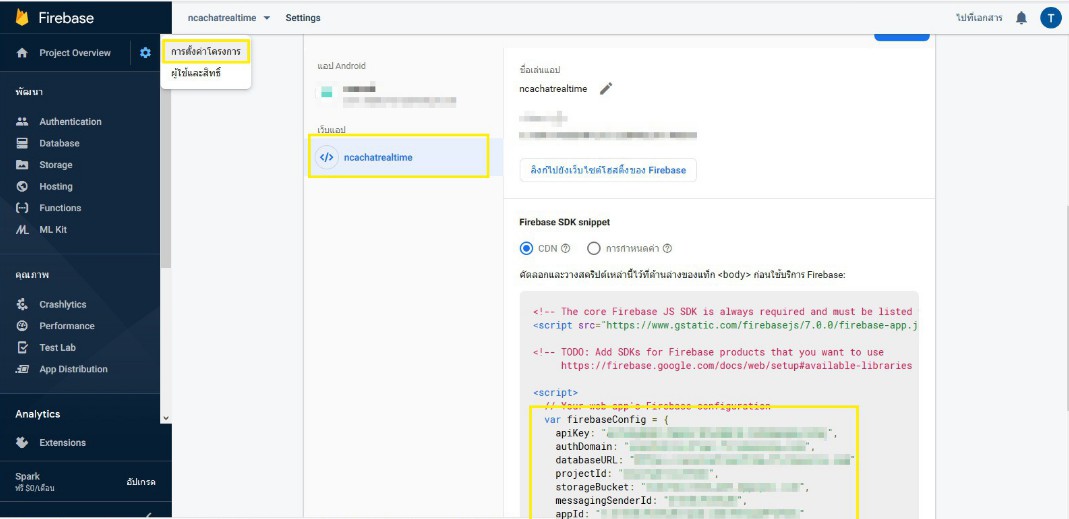Click the Functions brackets icon
Screen dimensions: 1069x519
(x=22, y=208)
